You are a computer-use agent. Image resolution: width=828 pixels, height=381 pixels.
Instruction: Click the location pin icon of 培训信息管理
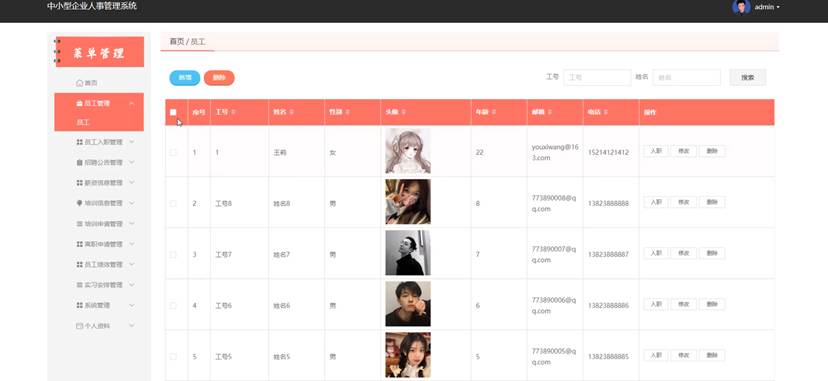pos(79,203)
